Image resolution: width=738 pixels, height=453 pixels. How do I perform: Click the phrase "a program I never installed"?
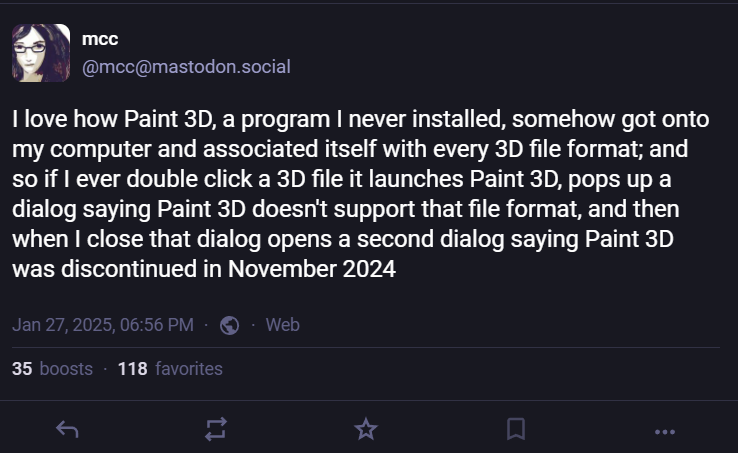tap(346, 120)
